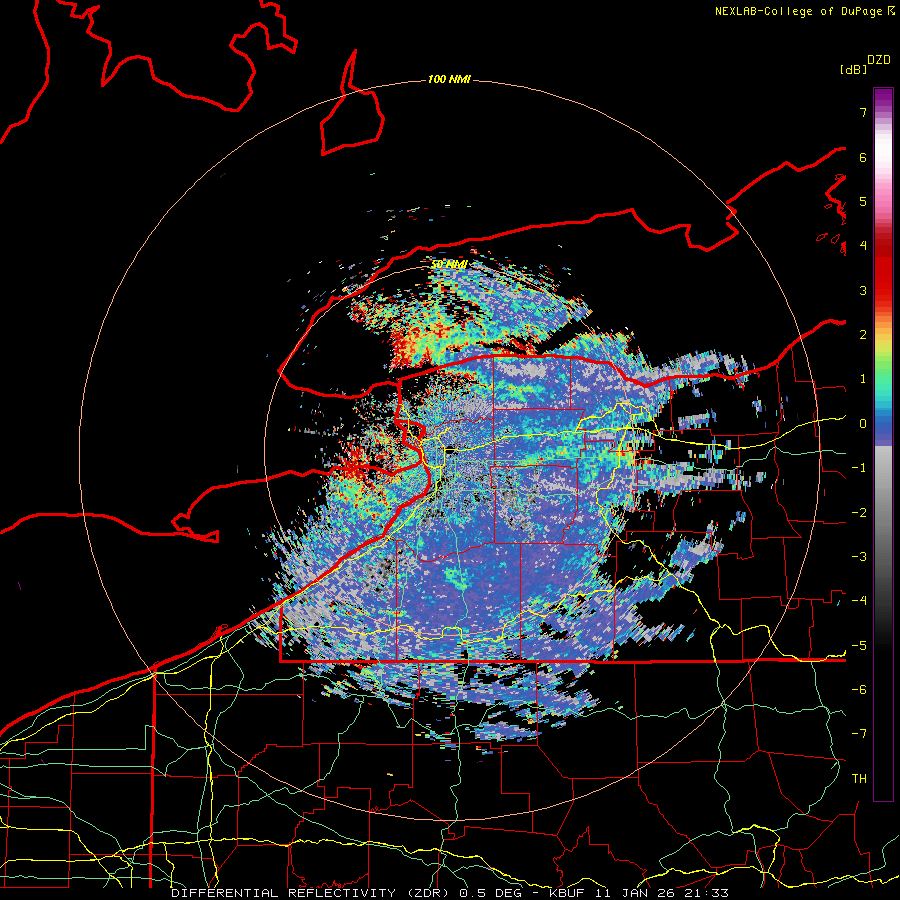Click the DZD legend title
900x900 pixels.
pyautogui.click(x=879, y=59)
